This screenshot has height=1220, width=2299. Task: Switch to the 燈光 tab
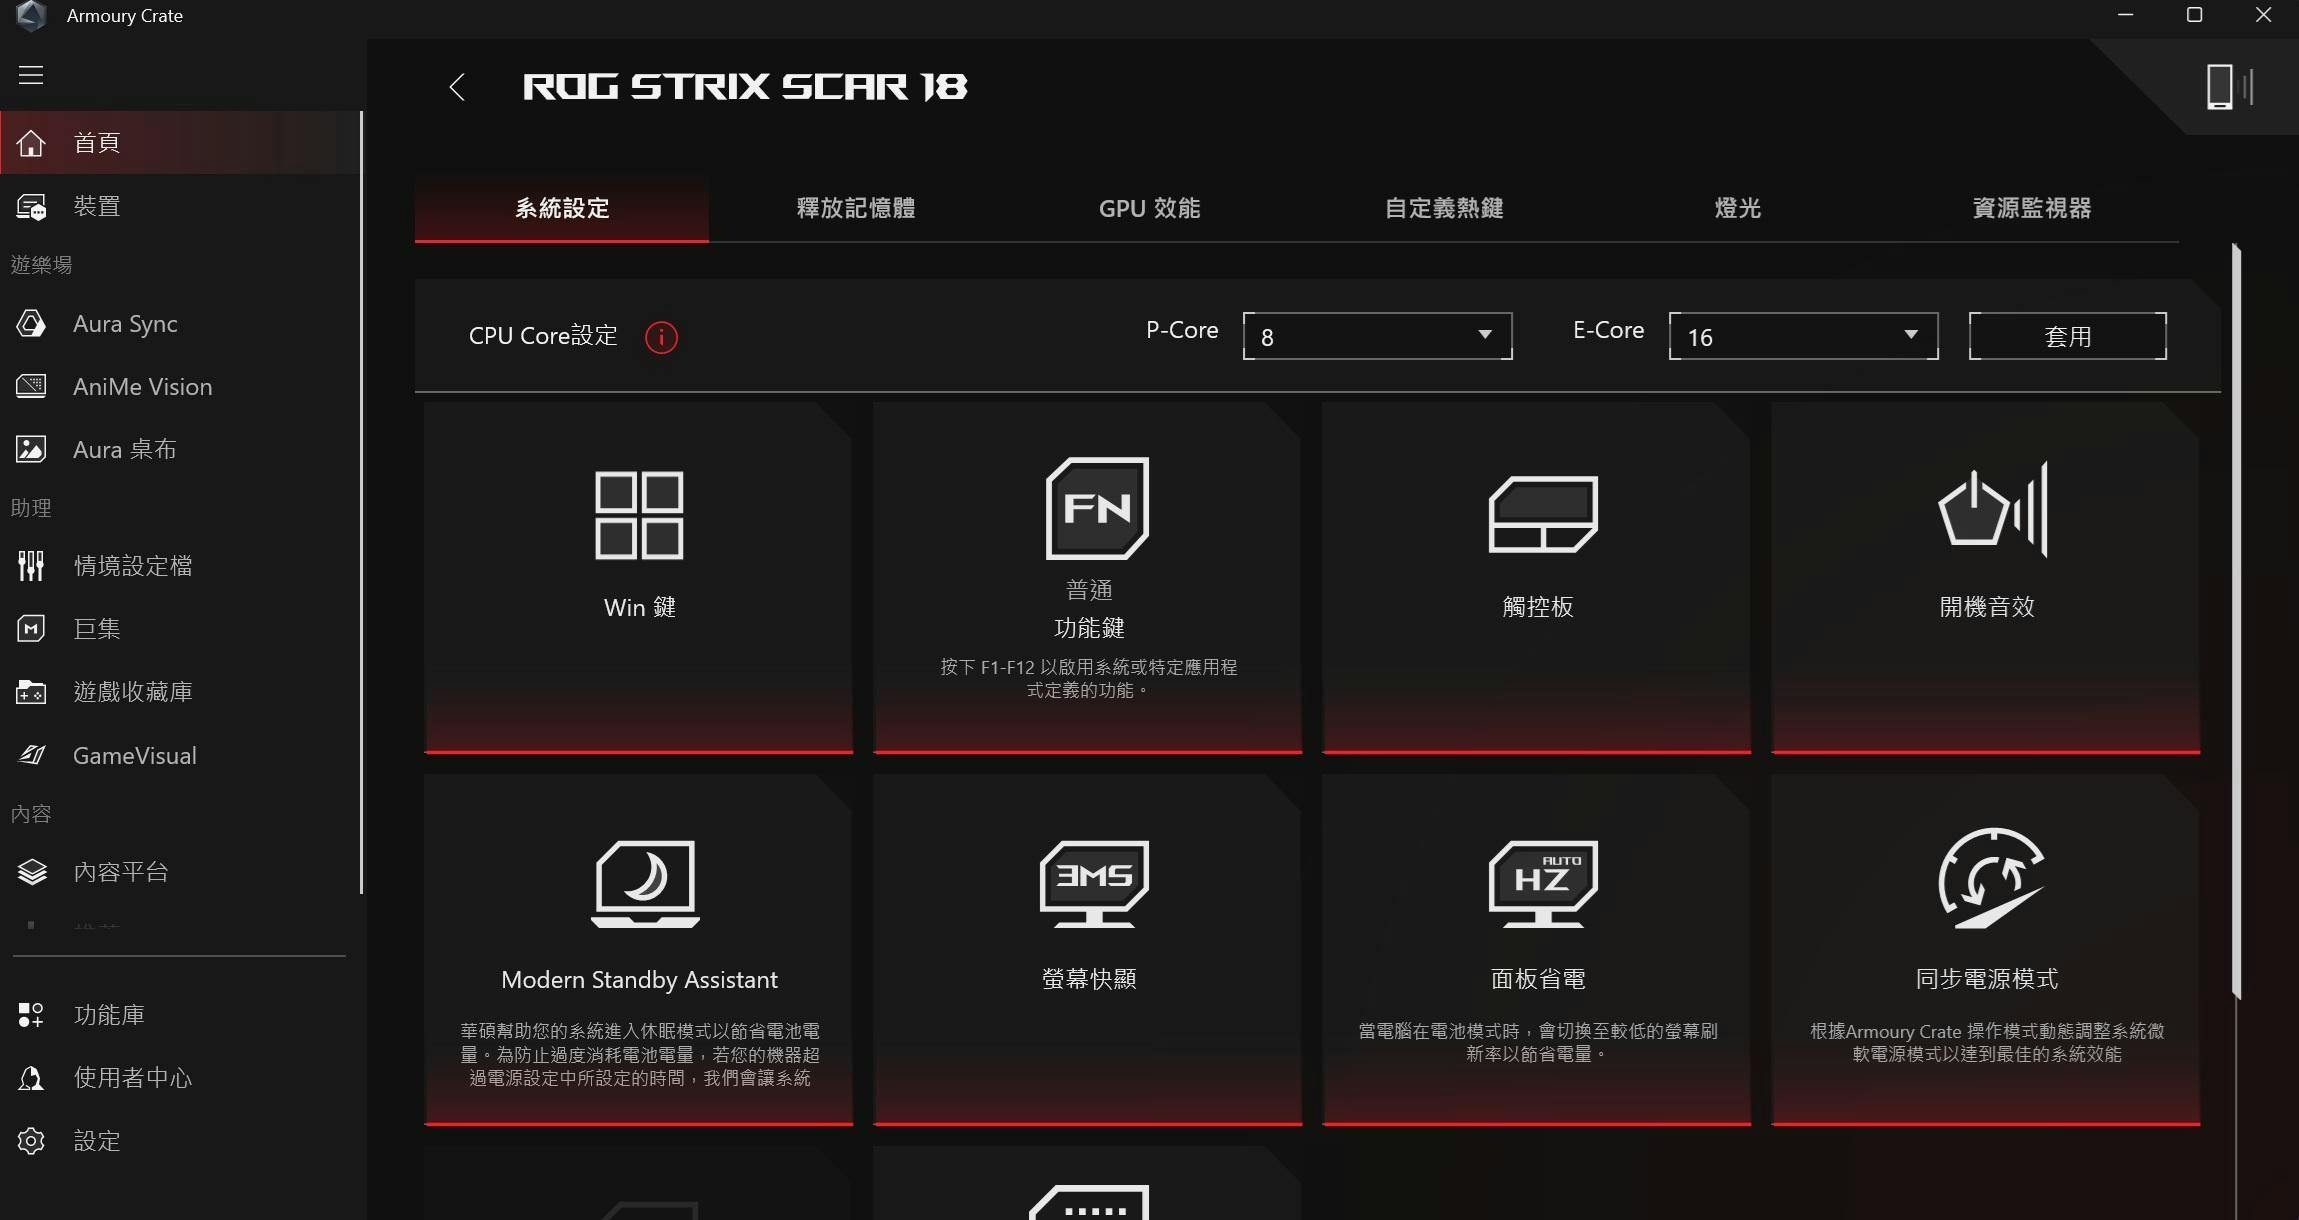[x=1738, y=208]
